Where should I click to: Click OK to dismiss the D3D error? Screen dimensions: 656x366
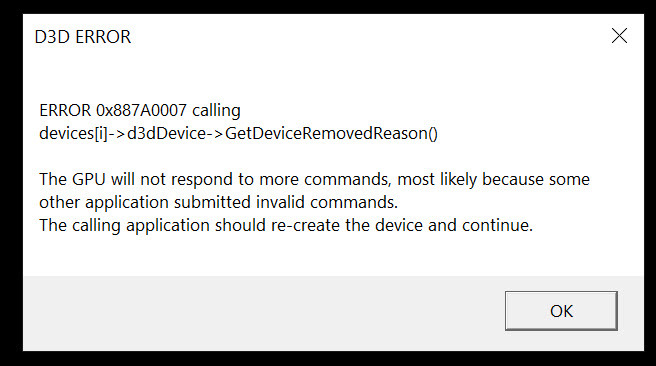tap(561, 311)
